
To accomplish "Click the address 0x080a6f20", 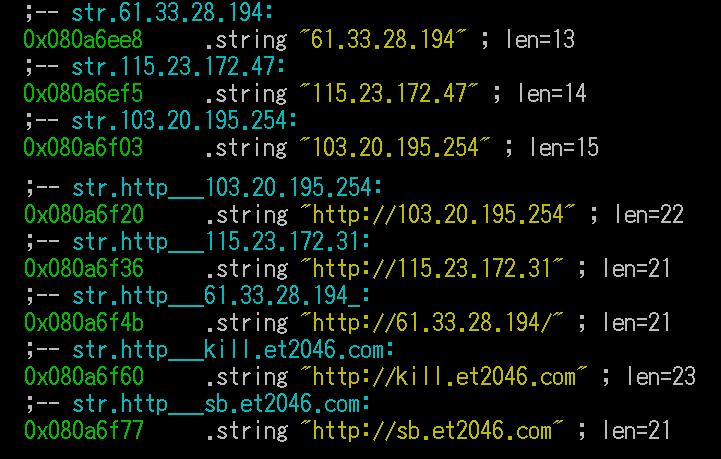I will tap(84, 215).
